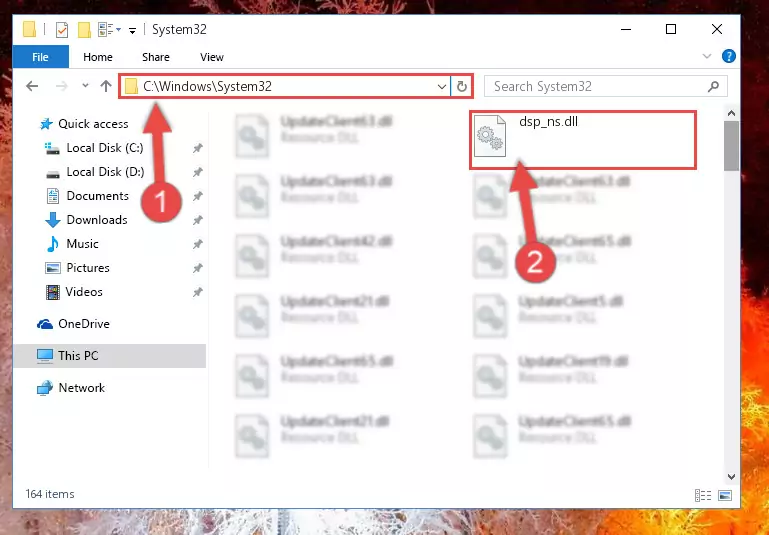Click the pin icon next to Local Disk (D:)
The width and height of the screenshot is (769, 535).
click(198, 172)
